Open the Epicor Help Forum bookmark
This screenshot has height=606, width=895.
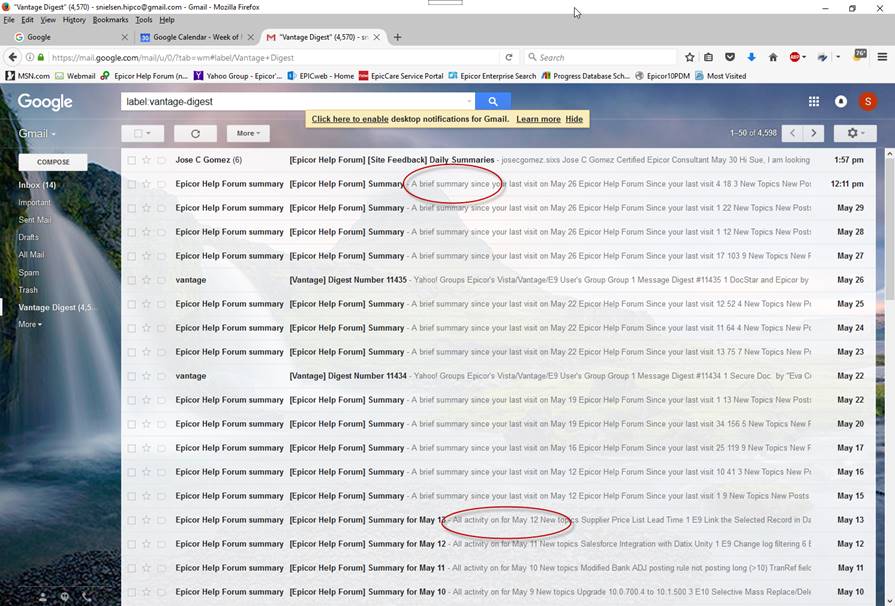pos(145,76)
